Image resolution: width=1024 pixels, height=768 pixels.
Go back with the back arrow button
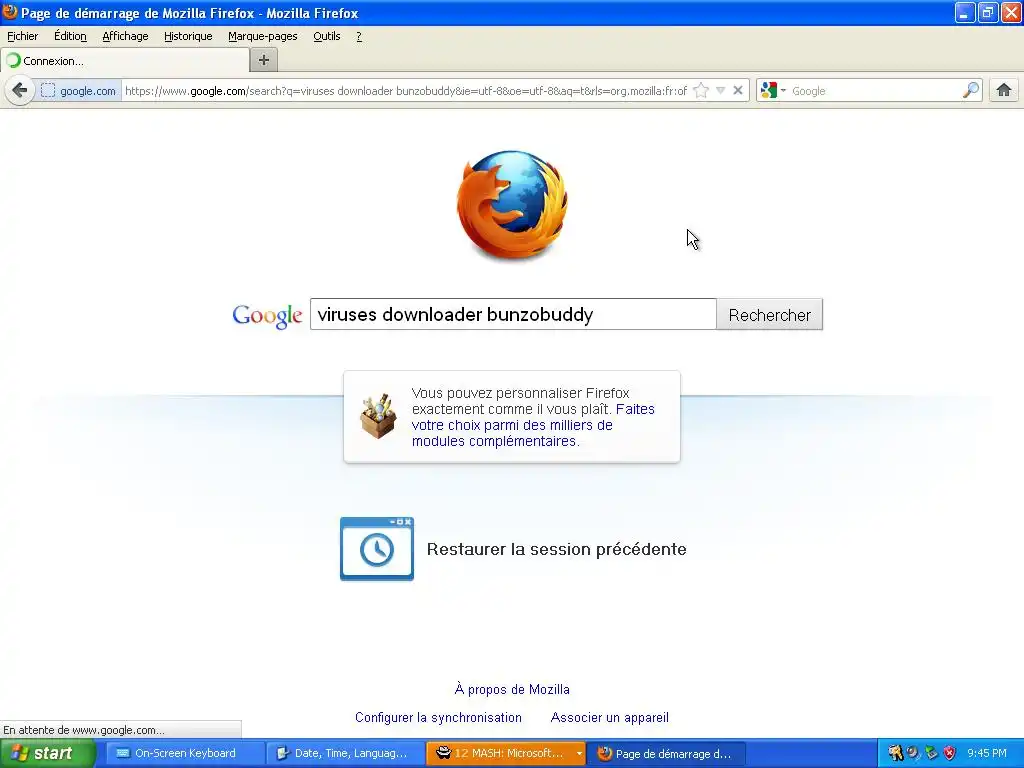[20, 90]
